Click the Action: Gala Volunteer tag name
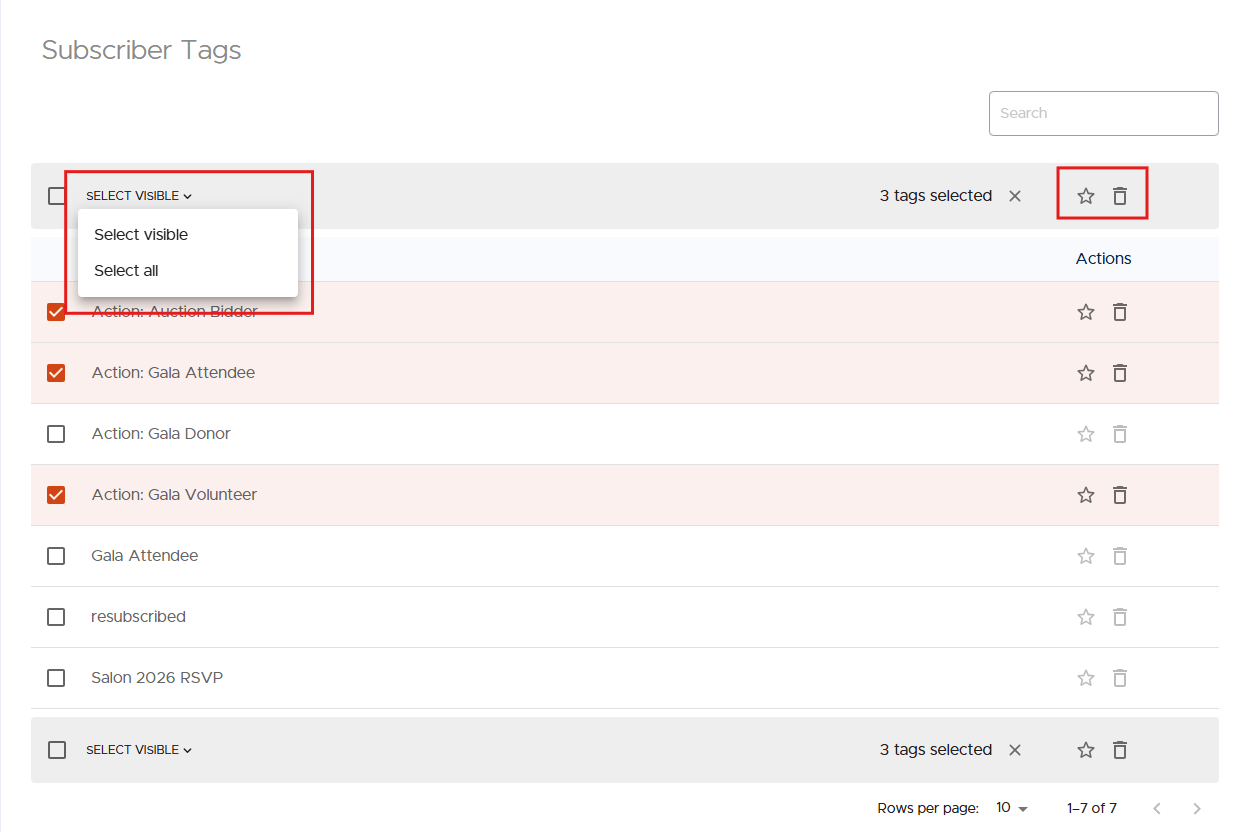1245x832 pixels. click(x=174, y=495)
